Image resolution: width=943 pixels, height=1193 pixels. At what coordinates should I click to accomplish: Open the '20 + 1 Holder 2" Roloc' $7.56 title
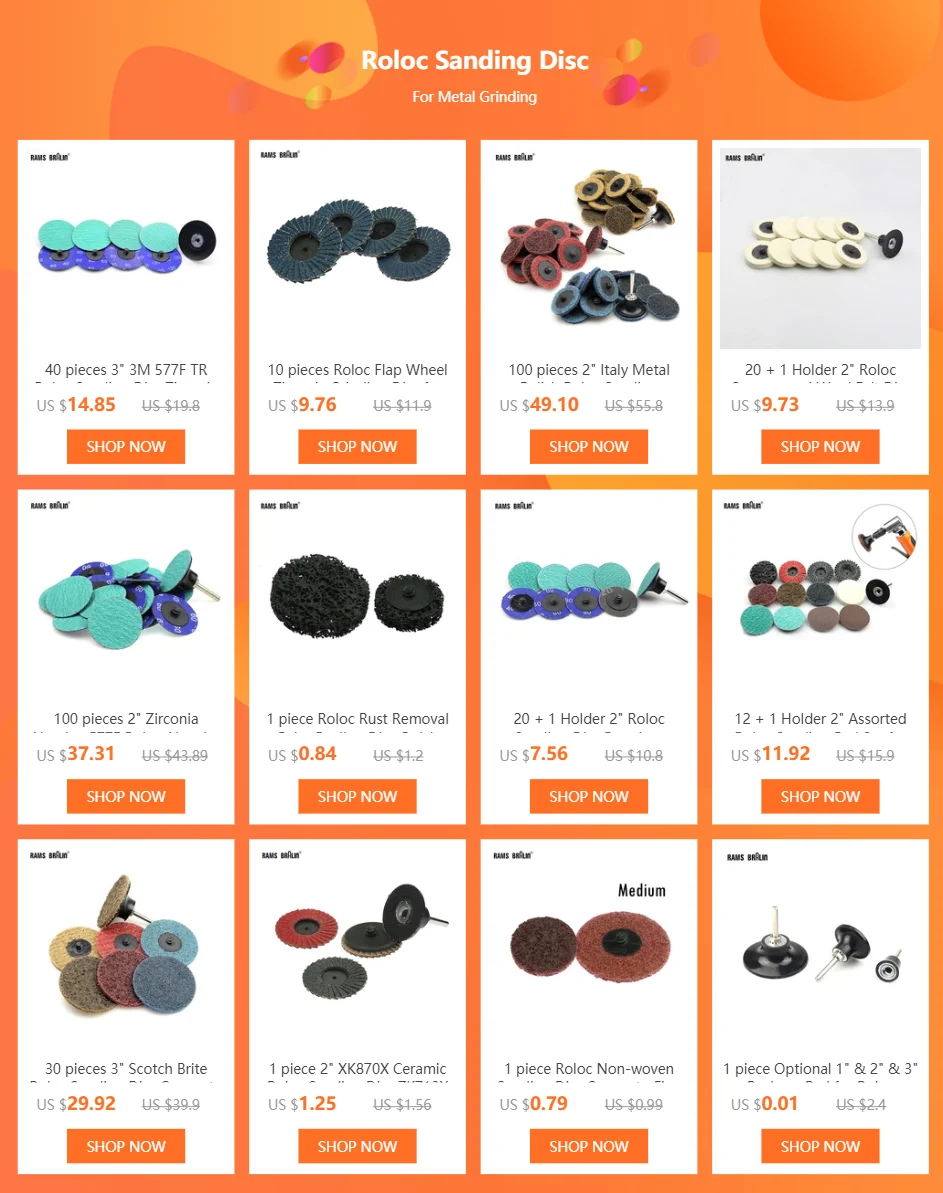coord(588,719)
